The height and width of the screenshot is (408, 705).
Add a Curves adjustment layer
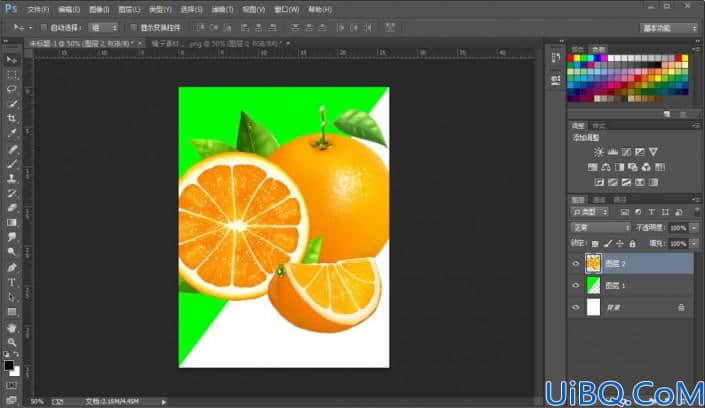(x=626, y=152)
